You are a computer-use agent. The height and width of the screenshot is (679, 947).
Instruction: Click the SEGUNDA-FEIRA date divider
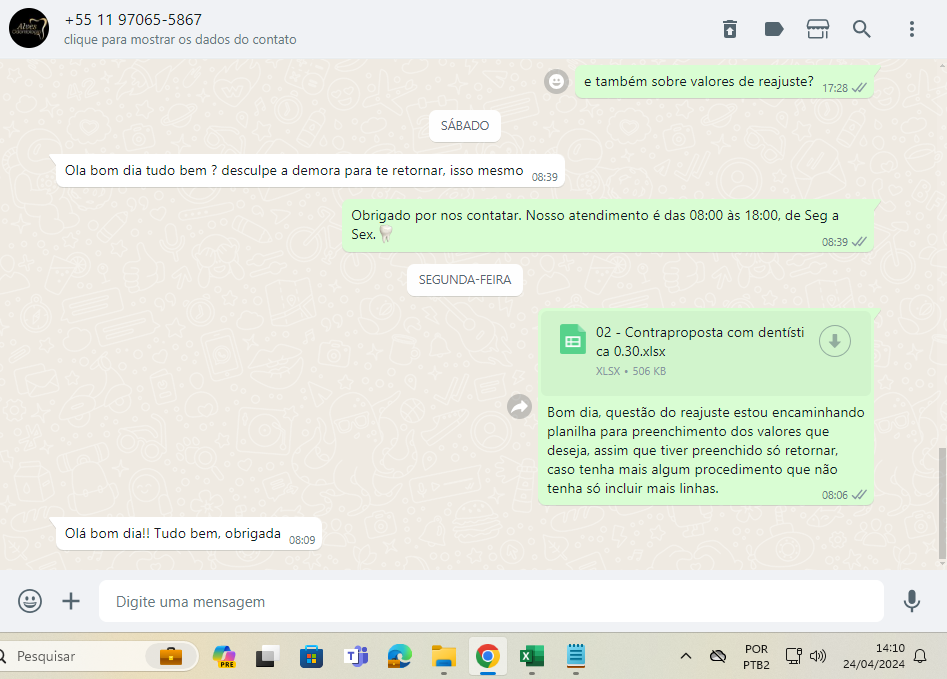click(464, 280)
